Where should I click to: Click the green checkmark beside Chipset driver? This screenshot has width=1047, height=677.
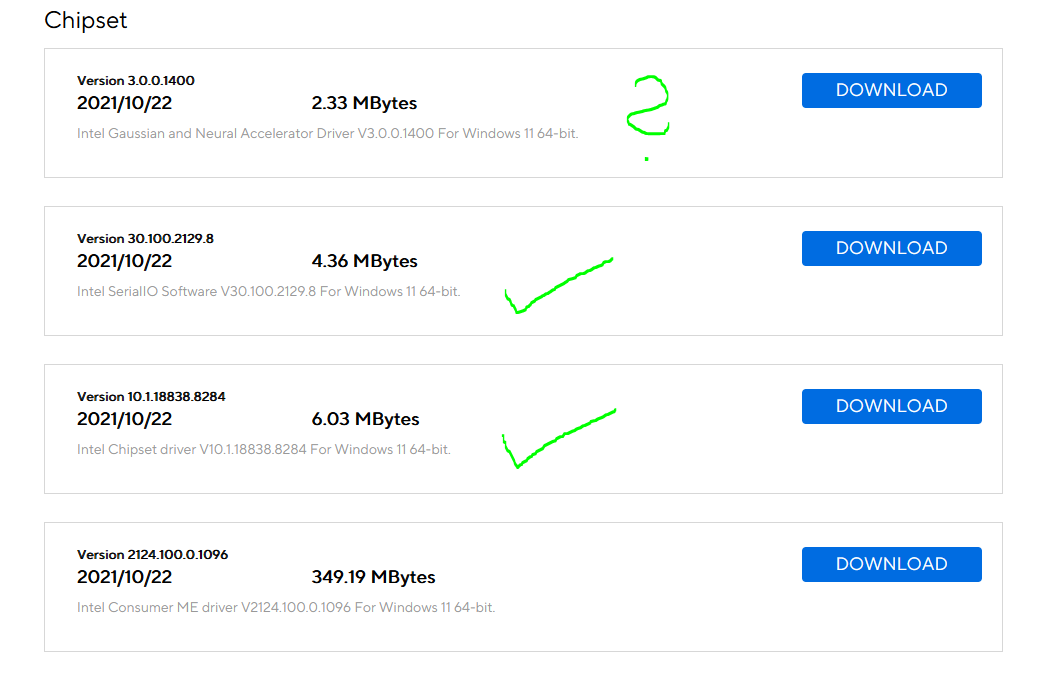click(x=559, y=438)
